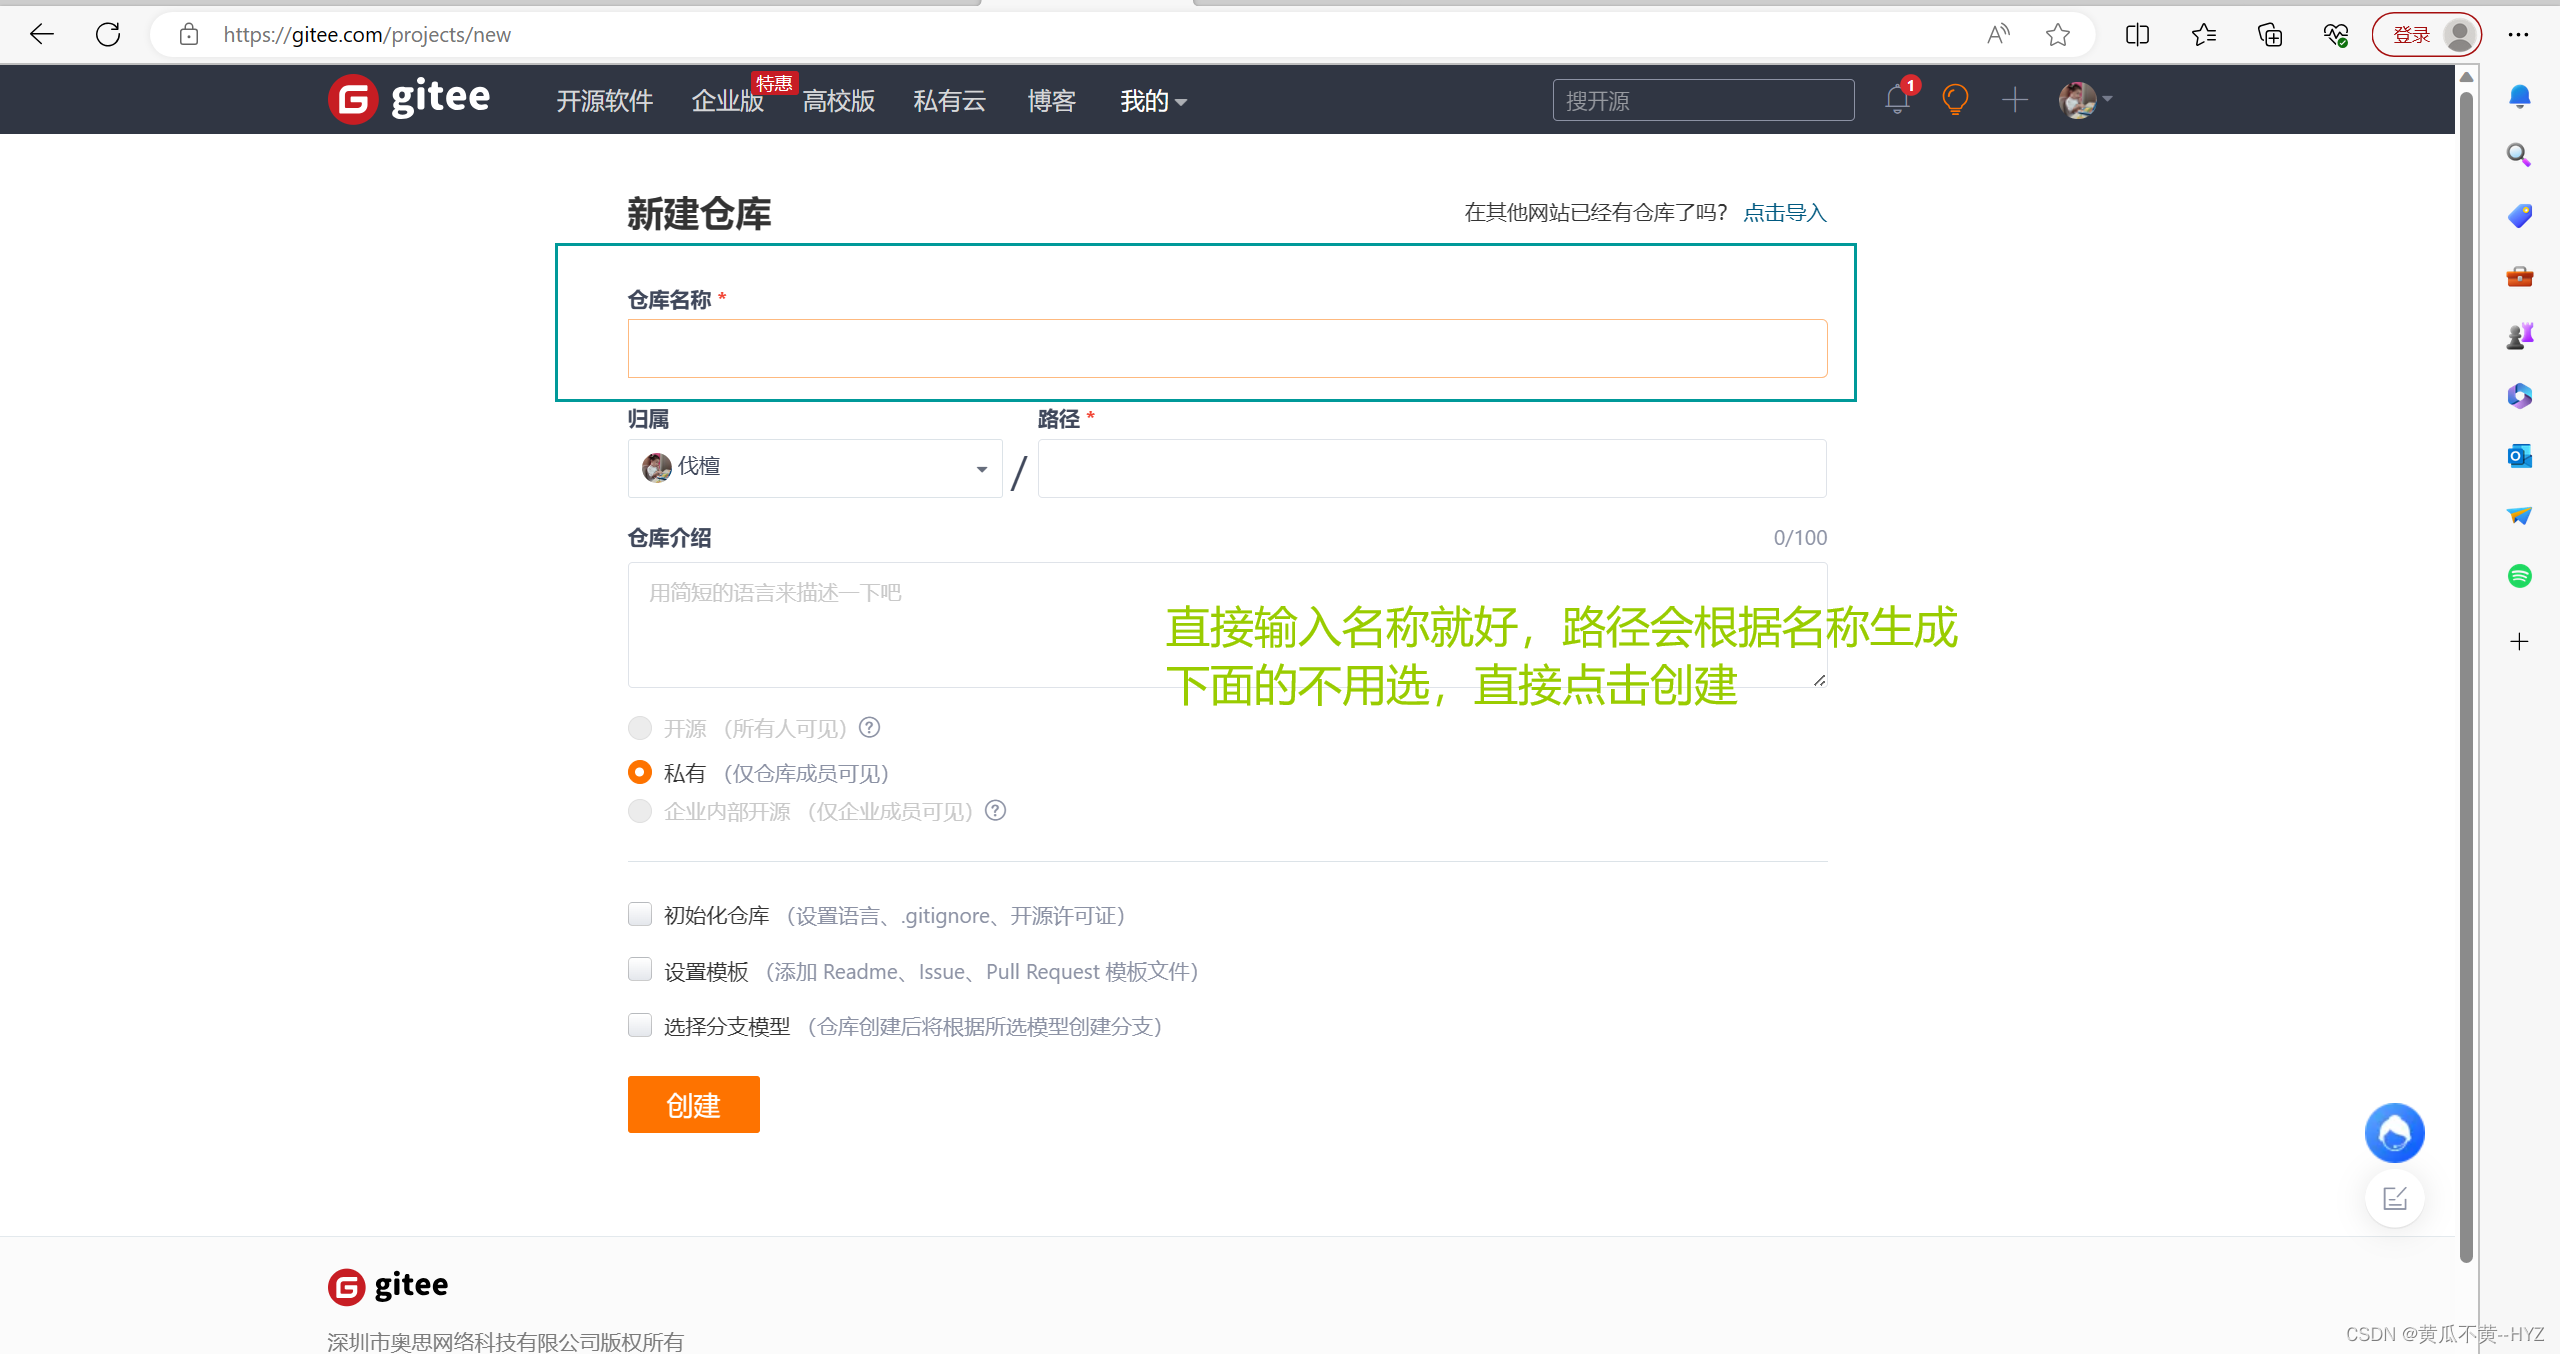Viewport: 2560px width, 1354px height.
Task: Open the sidebar Microsoft 365 icon
Action: click(2519, 396)
